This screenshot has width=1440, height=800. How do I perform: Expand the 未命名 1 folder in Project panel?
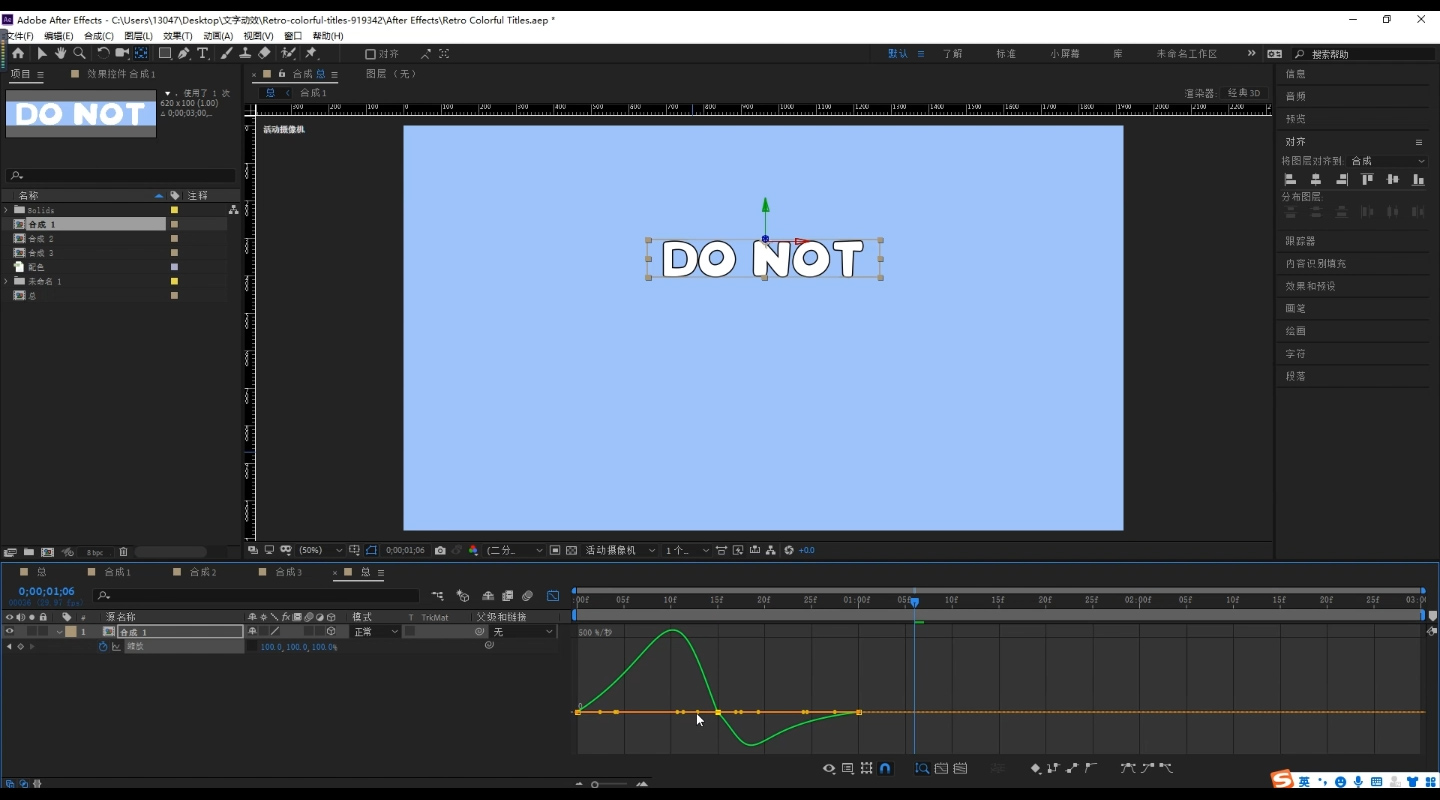pos(6,282)
